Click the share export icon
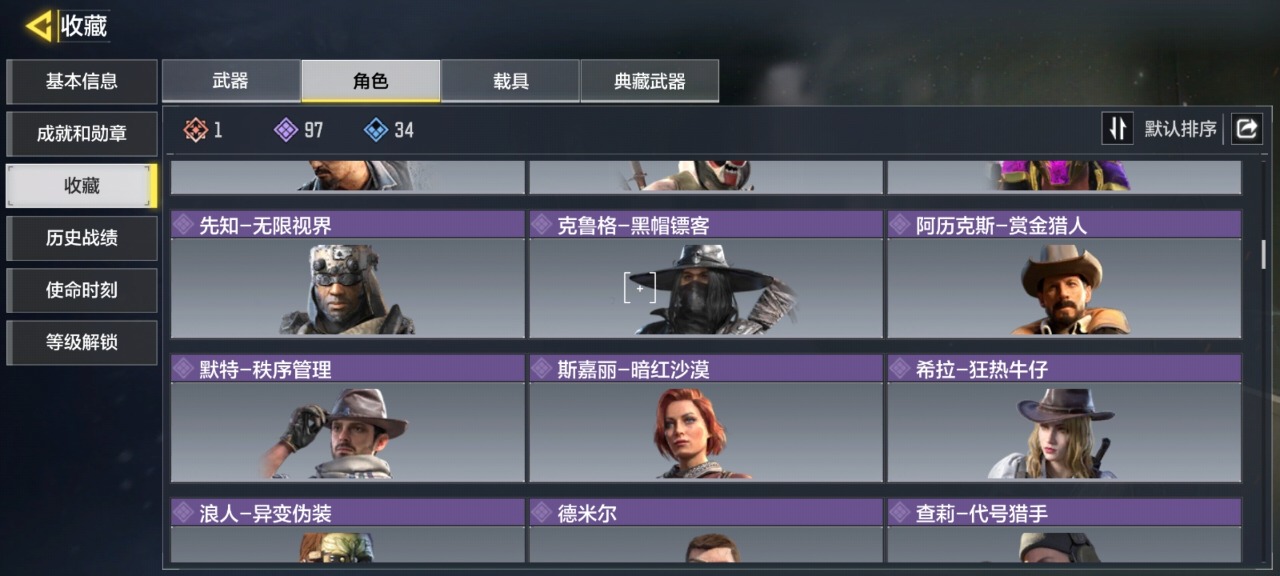1280x576 pixels. pyautogui.click(x=1246, y=129)
